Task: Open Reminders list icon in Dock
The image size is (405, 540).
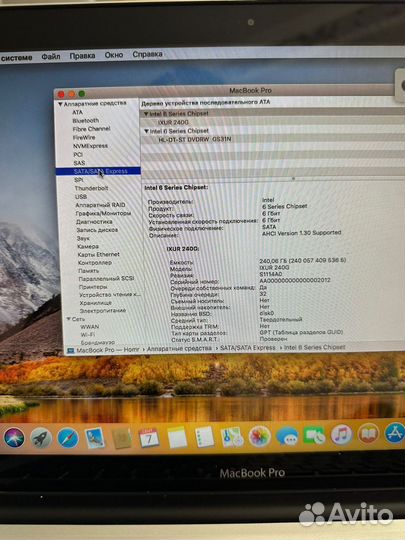Action: tap(204, 437)
